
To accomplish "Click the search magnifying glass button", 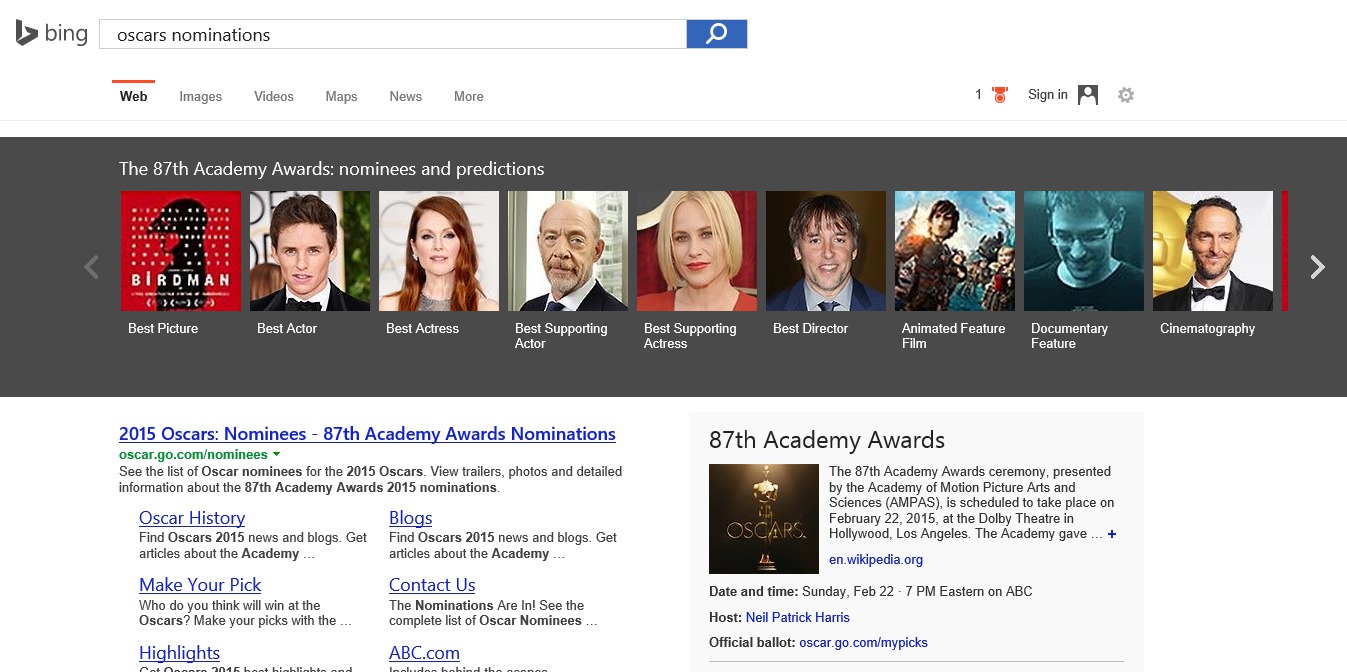I will pyautogui.click(x=716, y=33).
